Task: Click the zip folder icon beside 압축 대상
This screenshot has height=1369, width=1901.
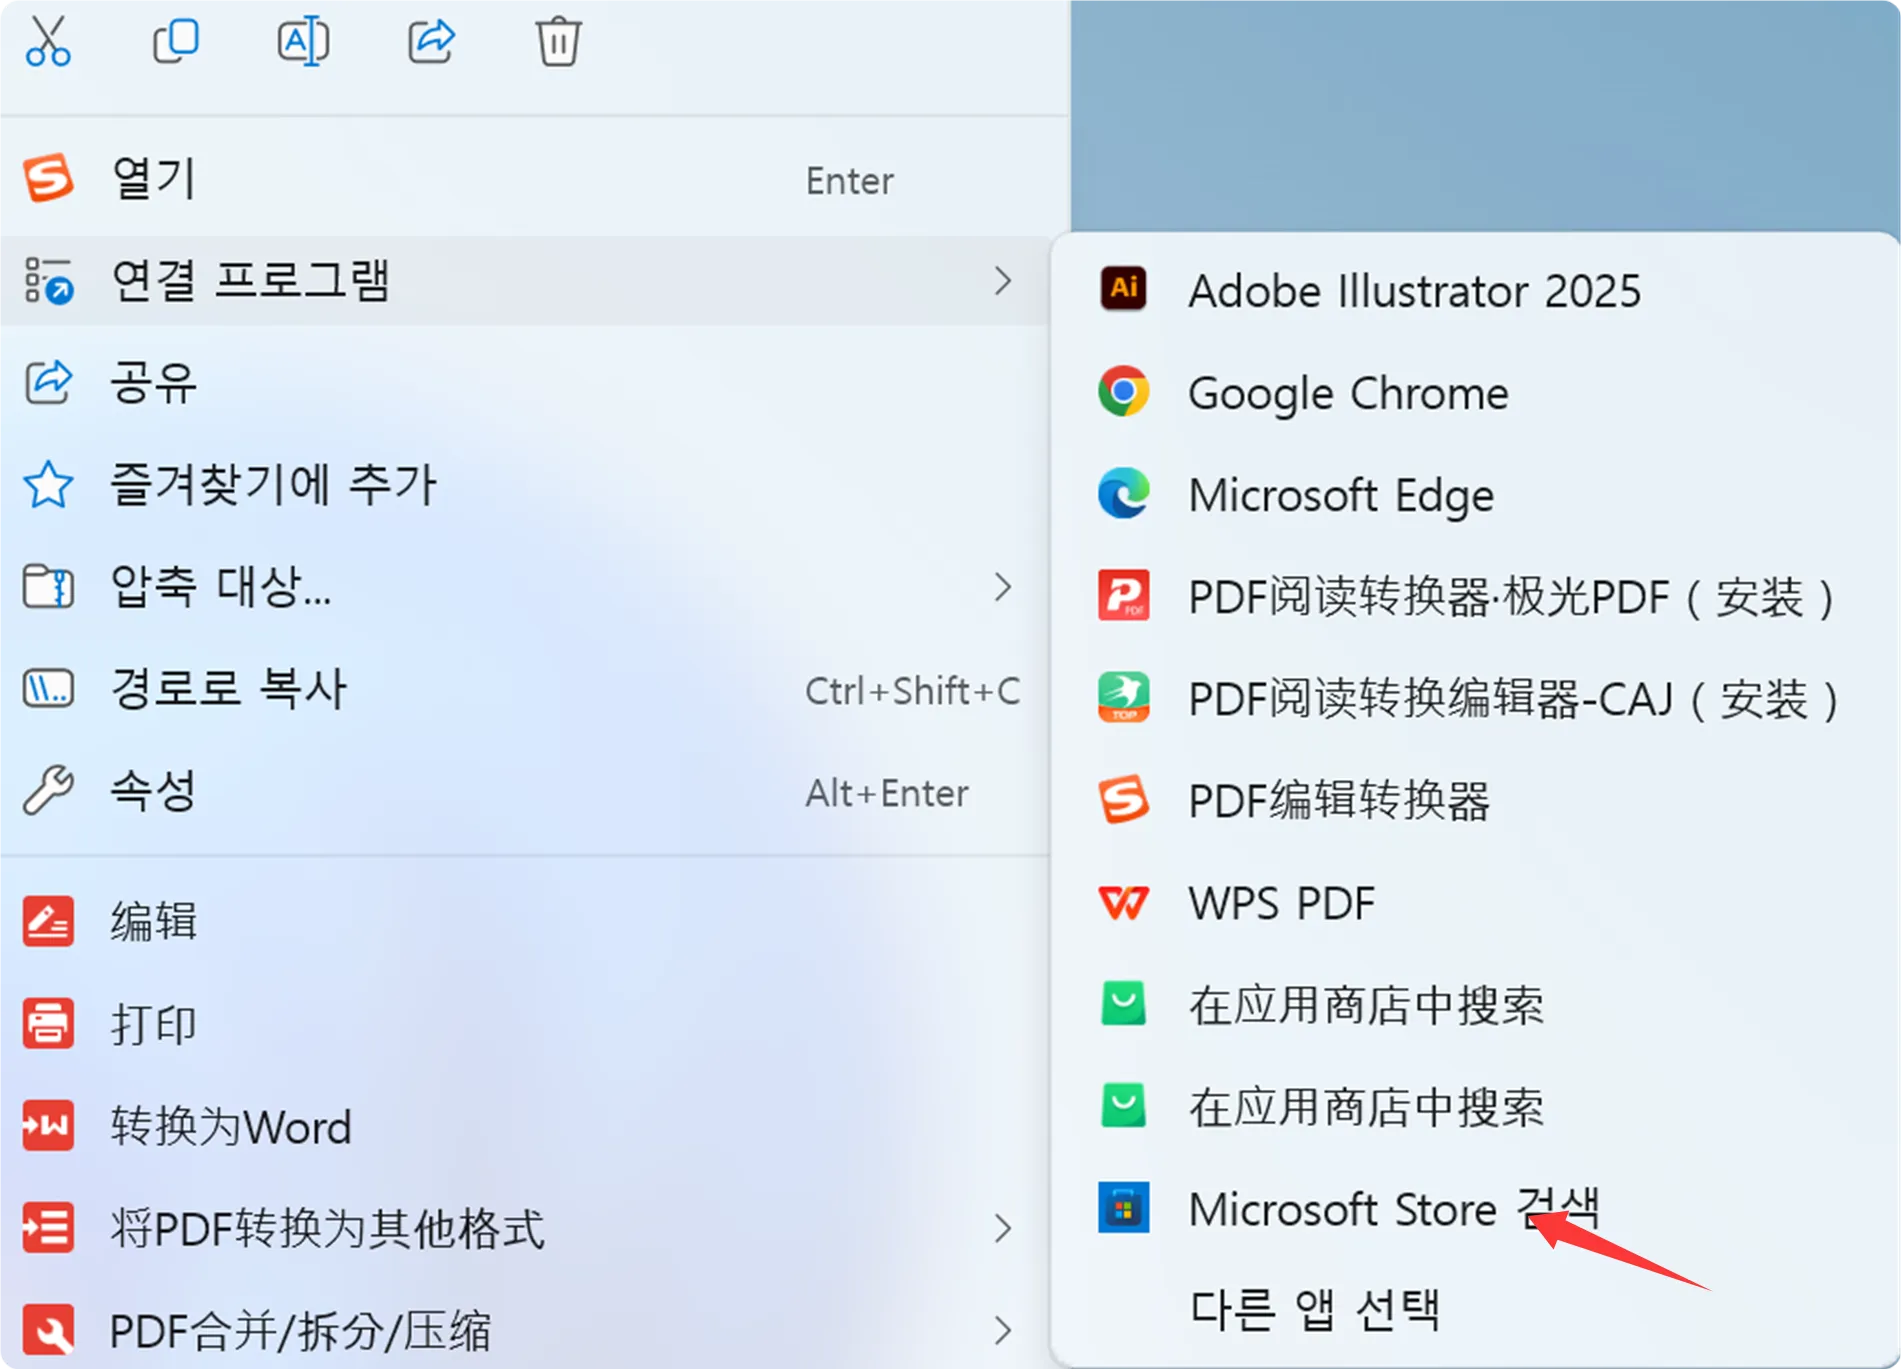Action: [x=48, y=587]
